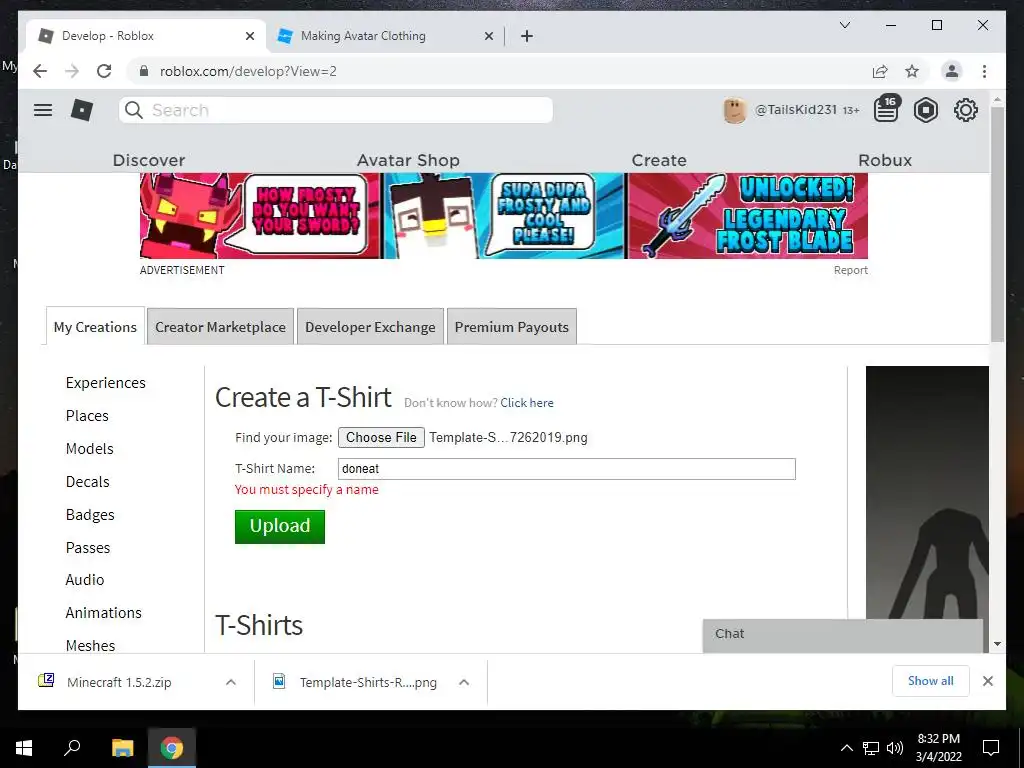
Task: Select the Develop - Roblox browser tab
Action: coord(147,36)
